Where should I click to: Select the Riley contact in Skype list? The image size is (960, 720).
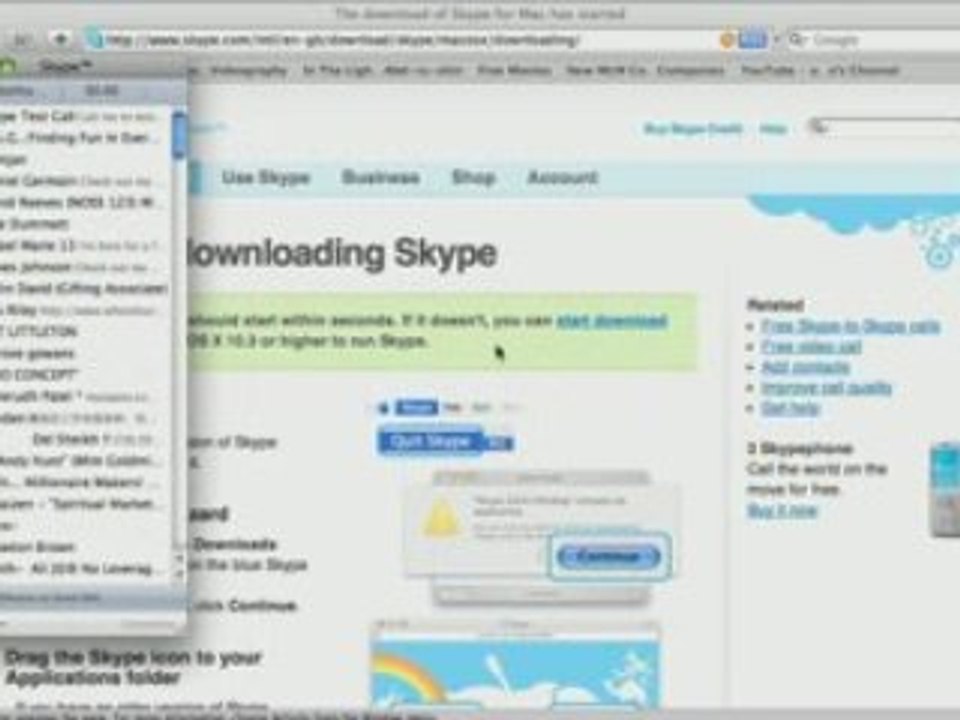86,310
